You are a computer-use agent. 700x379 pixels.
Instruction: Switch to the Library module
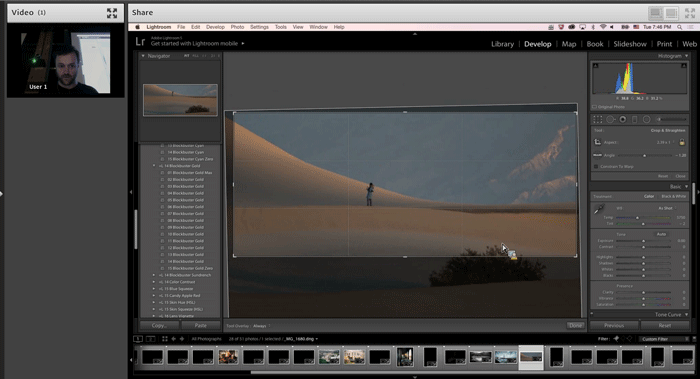tap(502, 44)
